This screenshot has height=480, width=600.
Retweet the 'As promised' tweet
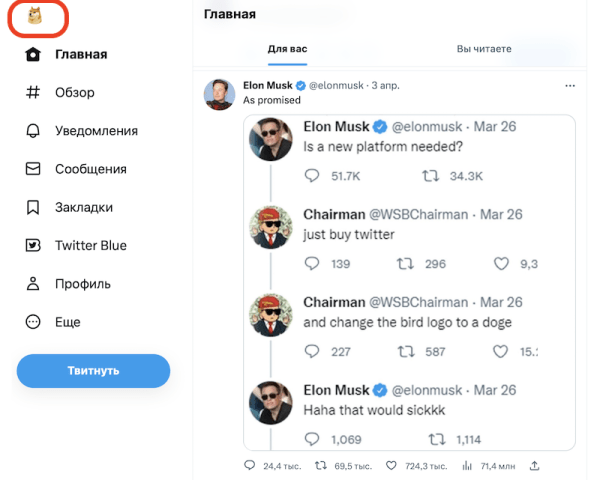pyautogui.click(x=321, y=466)
